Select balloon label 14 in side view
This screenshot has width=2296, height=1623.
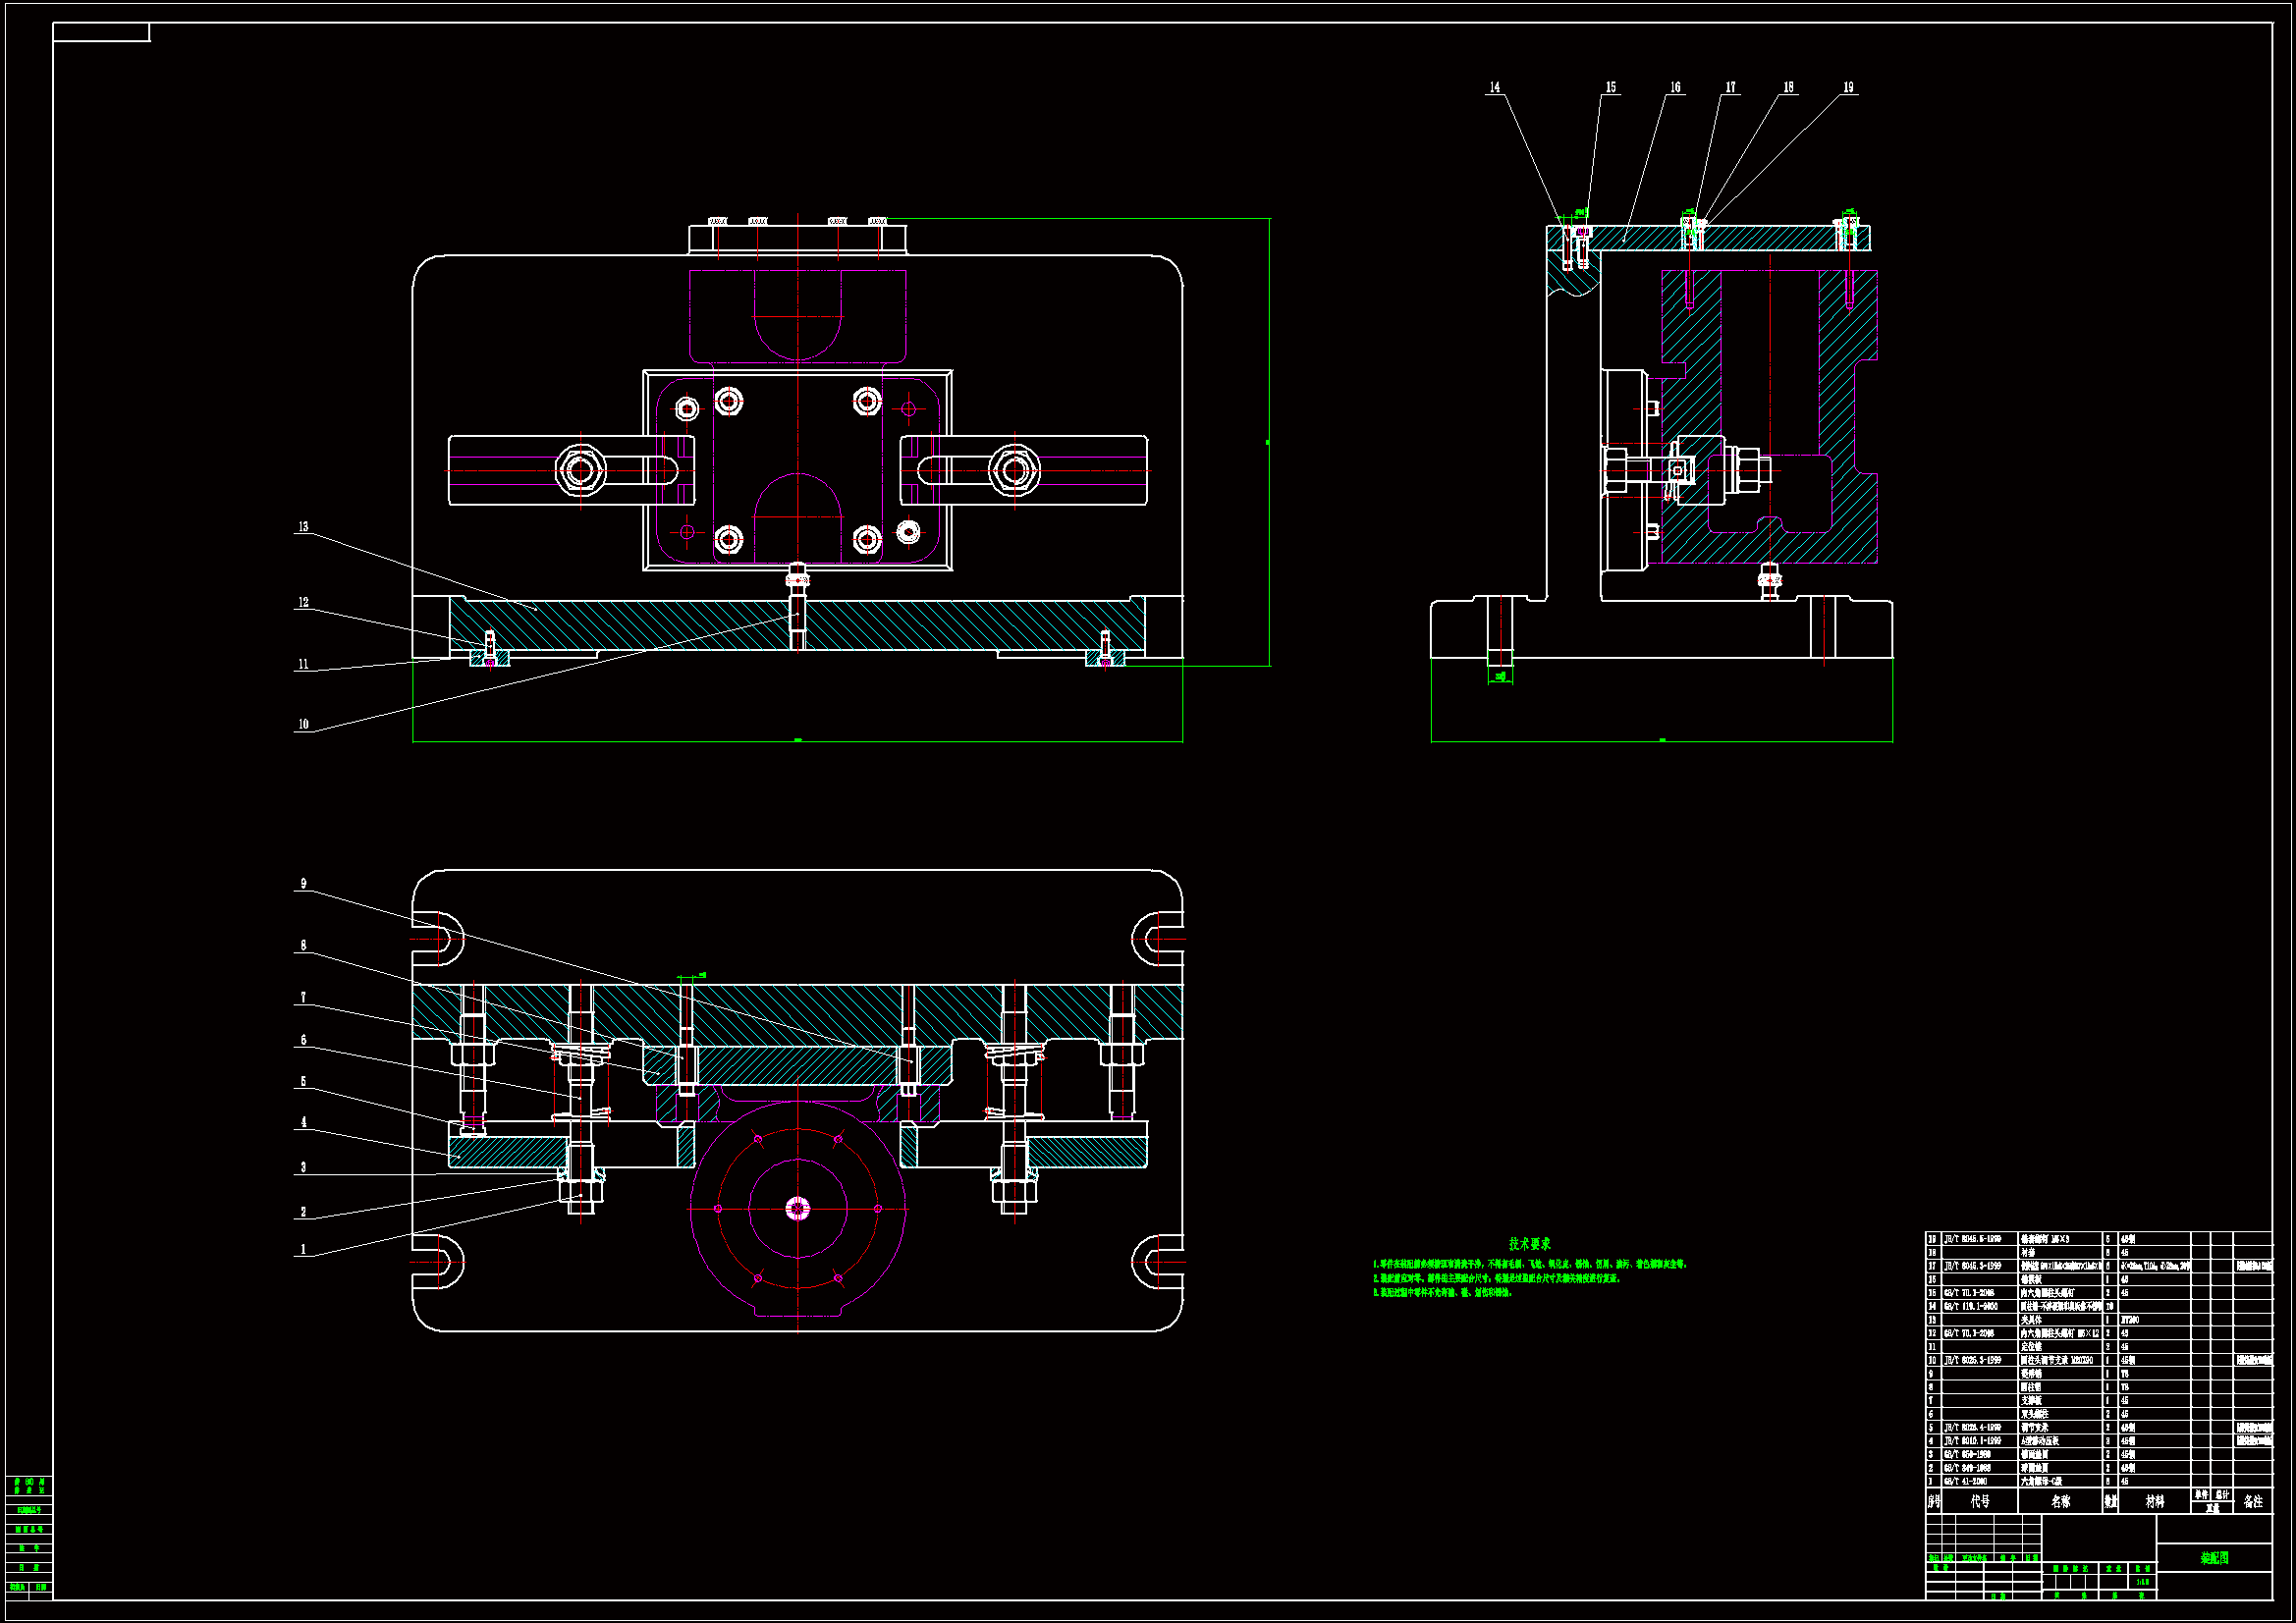pos(1494,88)
